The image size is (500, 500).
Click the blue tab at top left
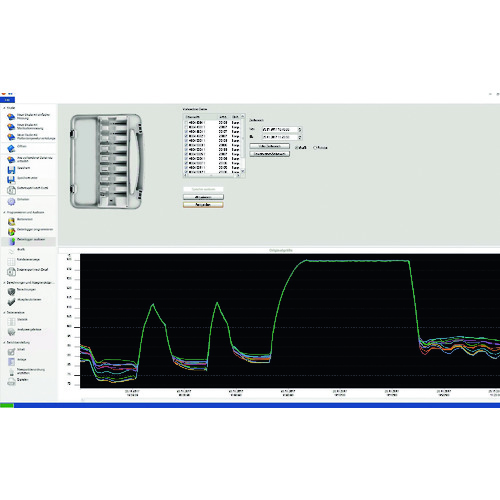click(7, 100)
